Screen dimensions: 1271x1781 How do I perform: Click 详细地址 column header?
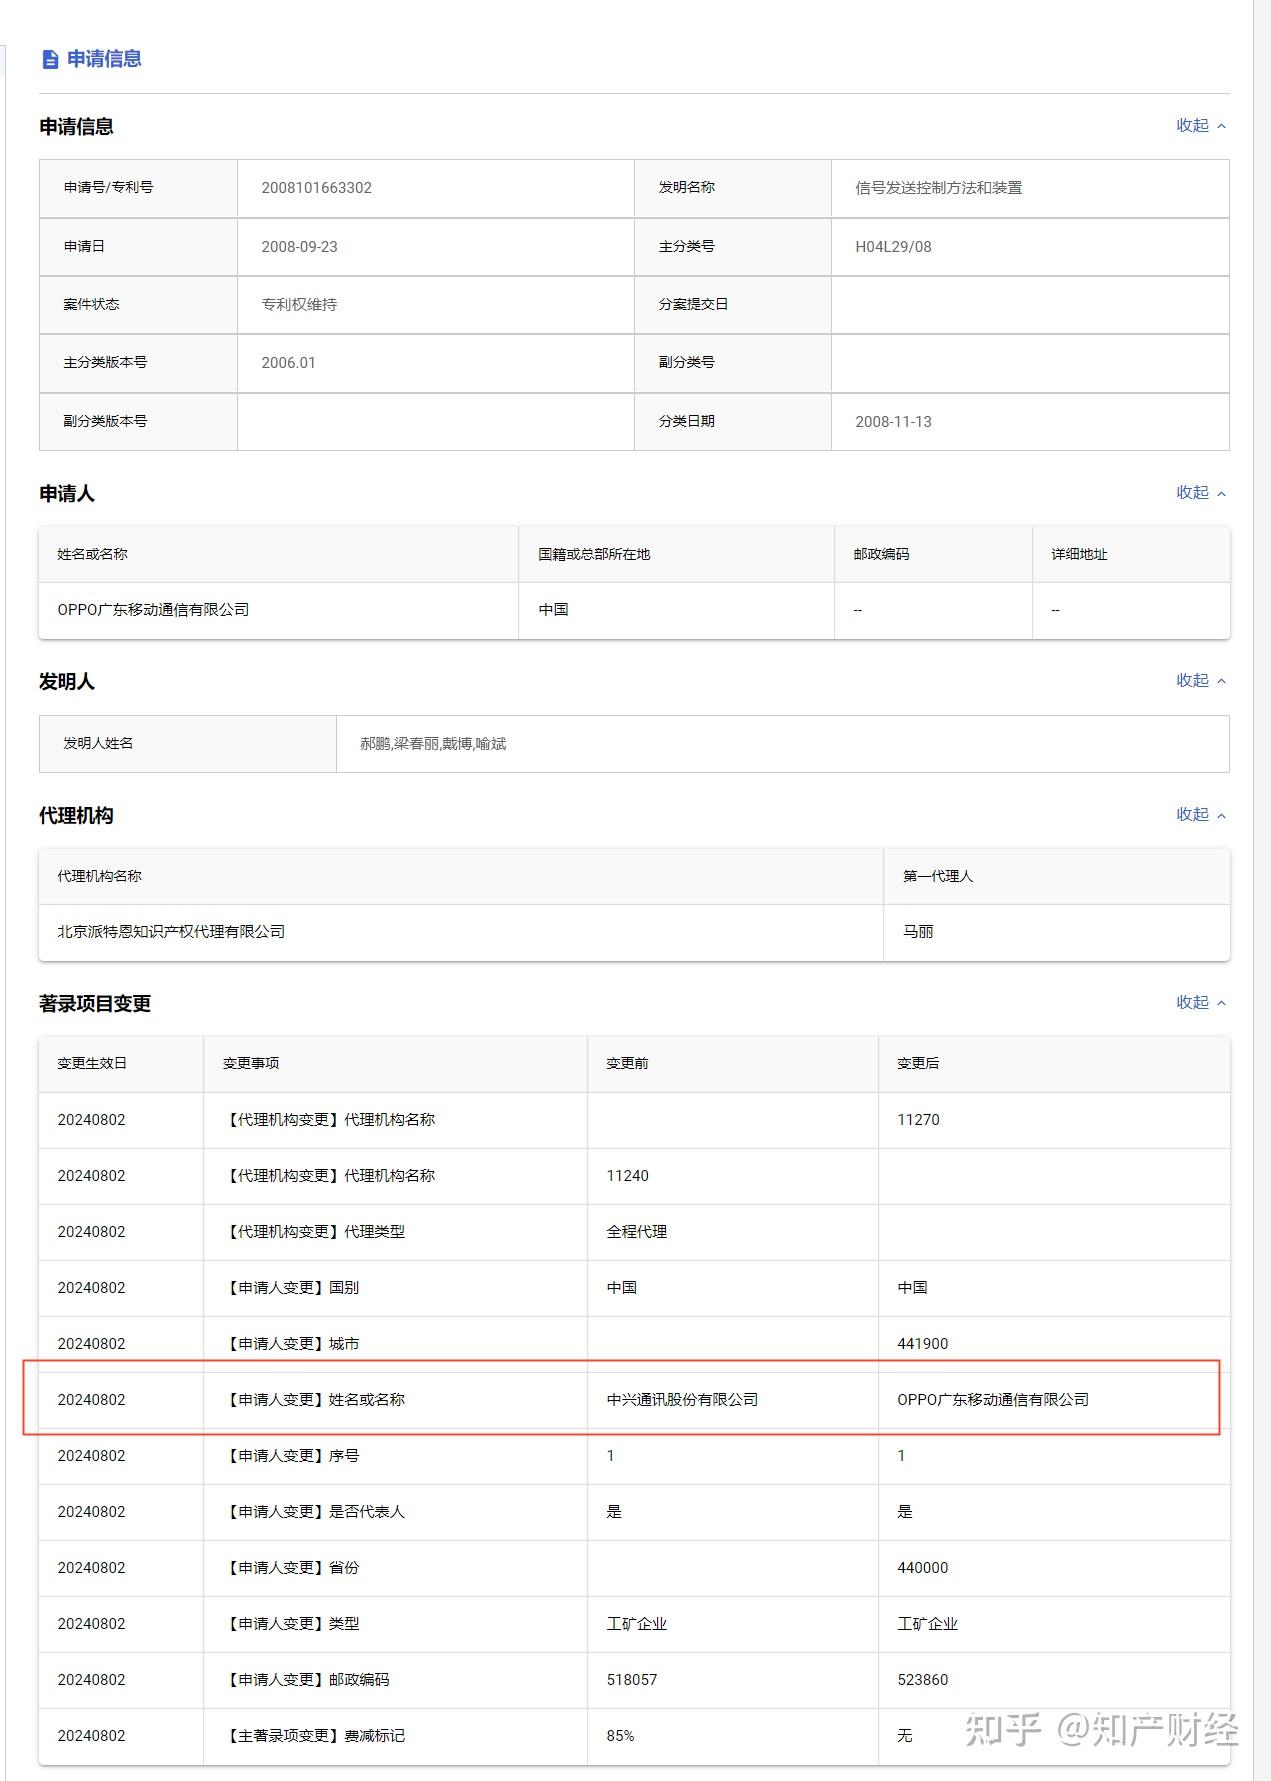tap(1079, 554)
